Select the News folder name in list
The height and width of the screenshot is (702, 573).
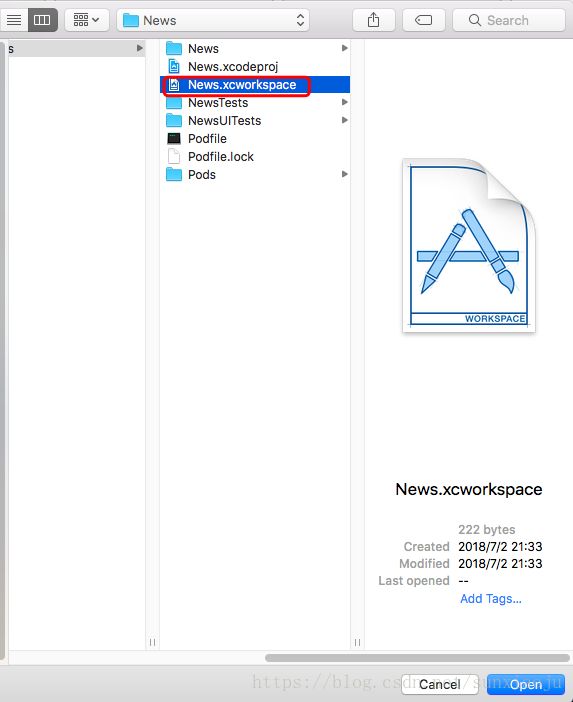[203, 48]
